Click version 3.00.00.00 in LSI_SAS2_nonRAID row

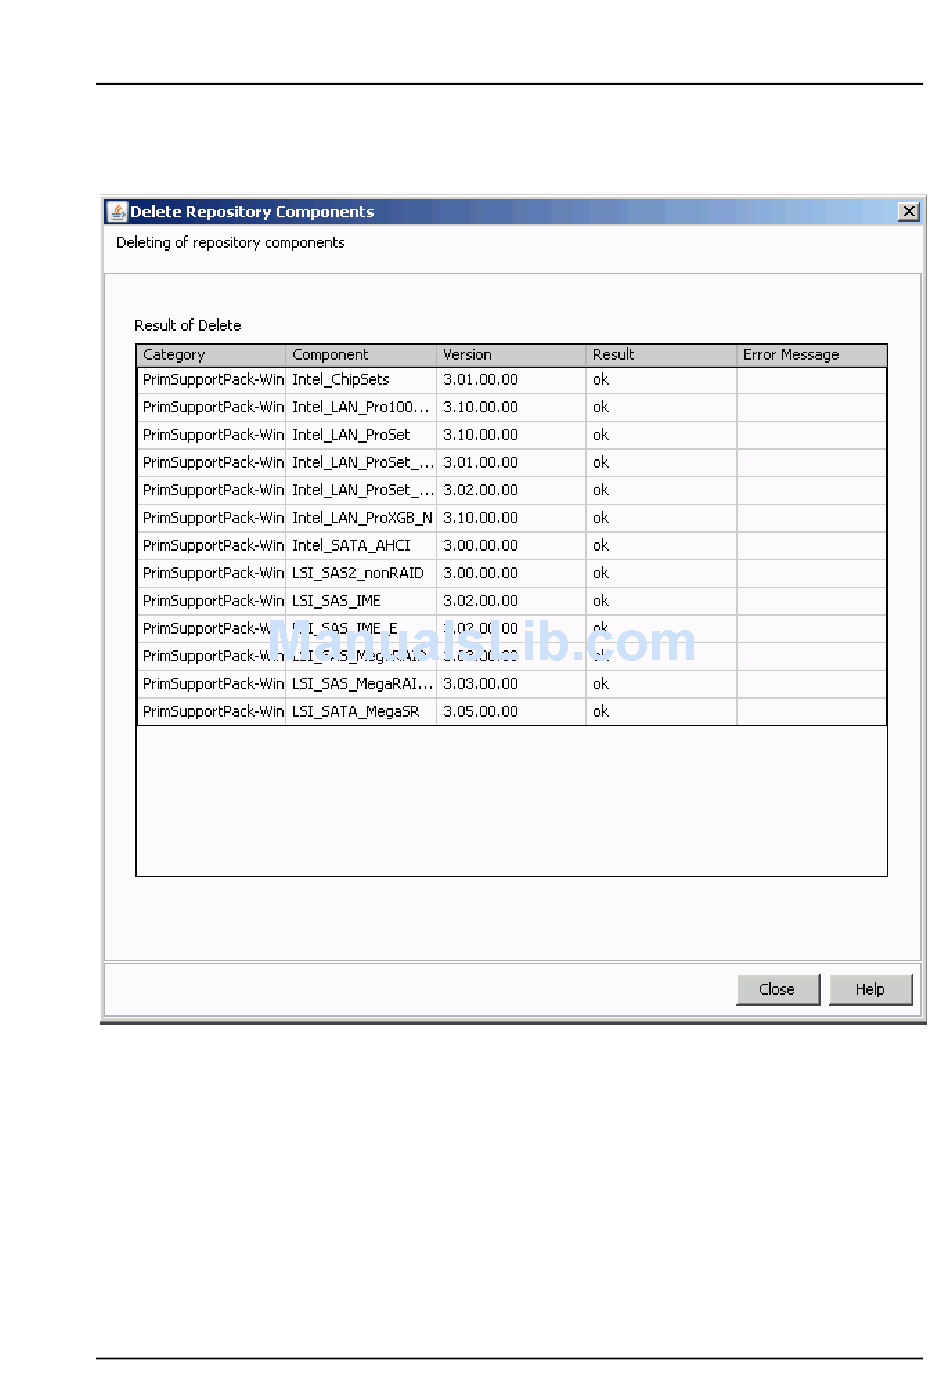pos(511,573)
